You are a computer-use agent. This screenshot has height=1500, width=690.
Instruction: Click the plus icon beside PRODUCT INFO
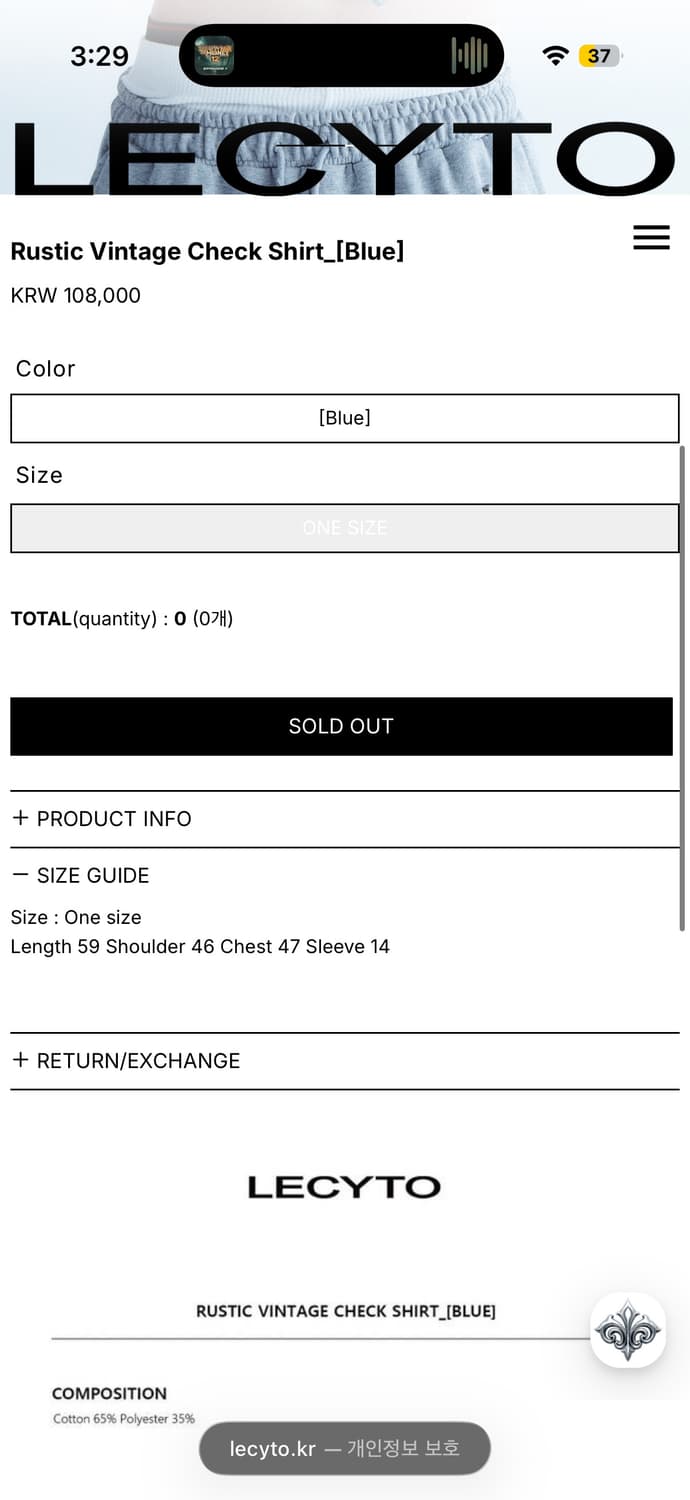pos(20,818)
